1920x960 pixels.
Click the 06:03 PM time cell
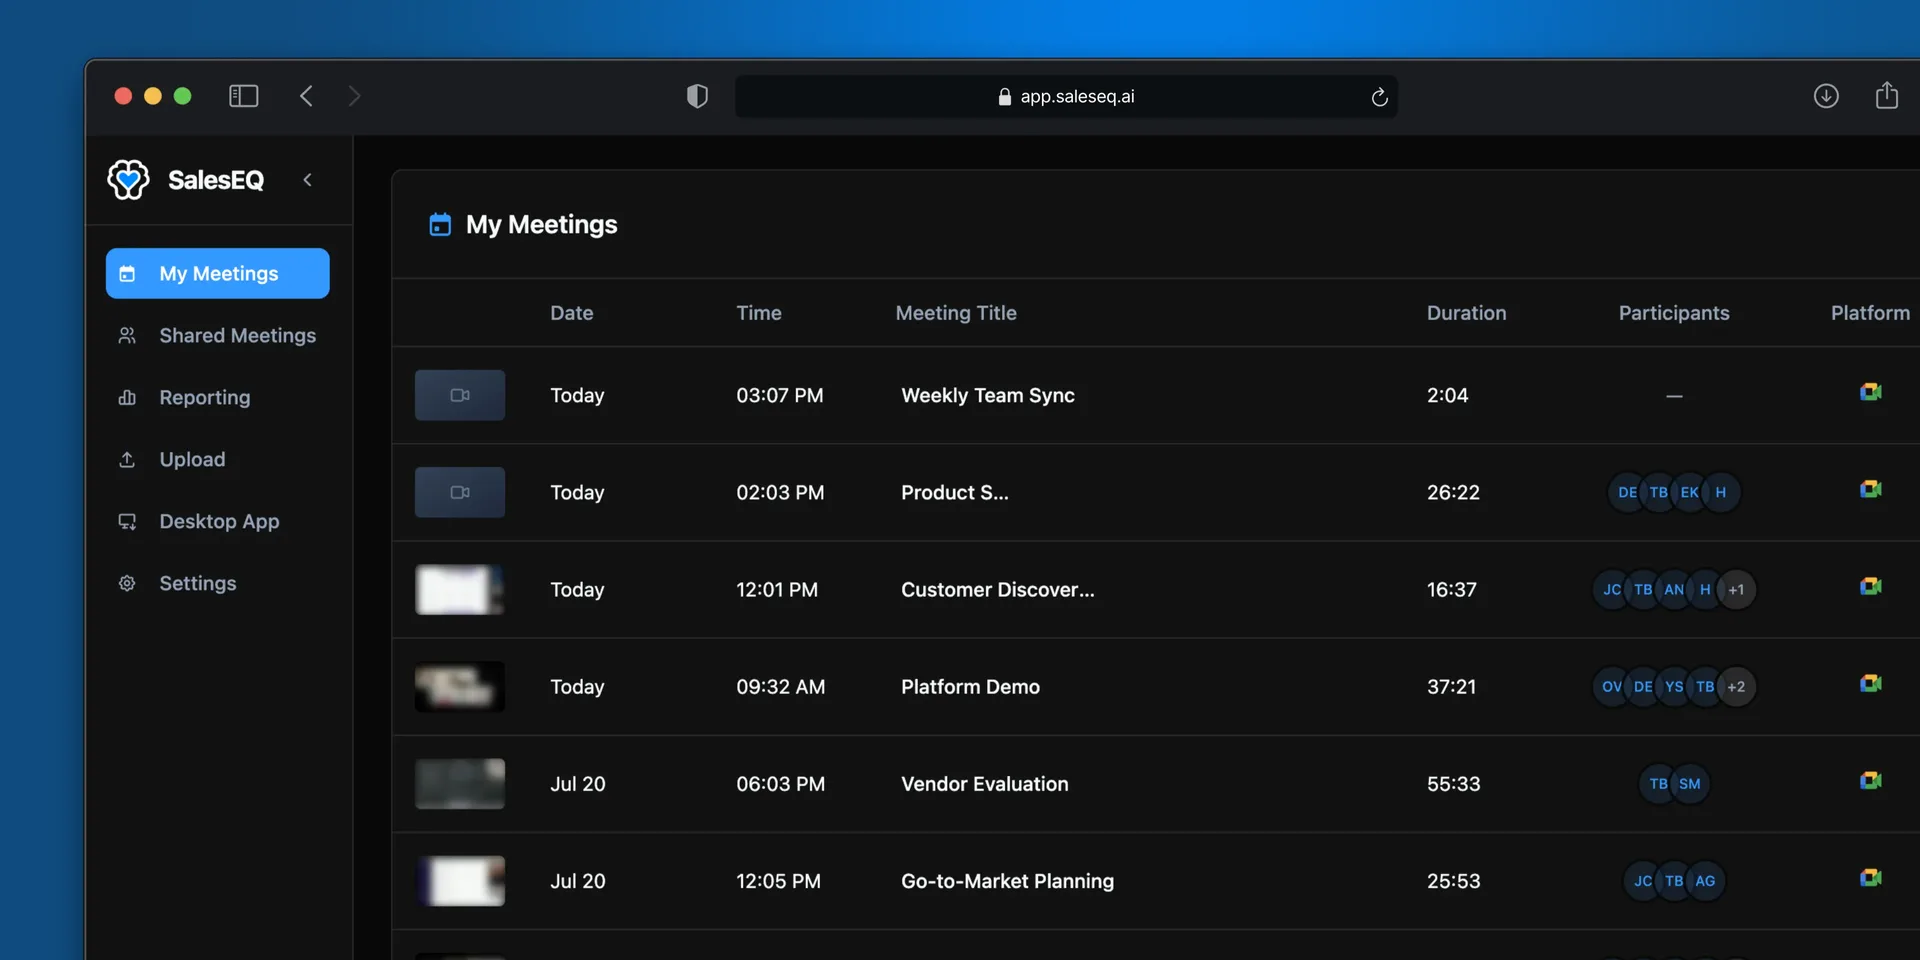point(781,783)
